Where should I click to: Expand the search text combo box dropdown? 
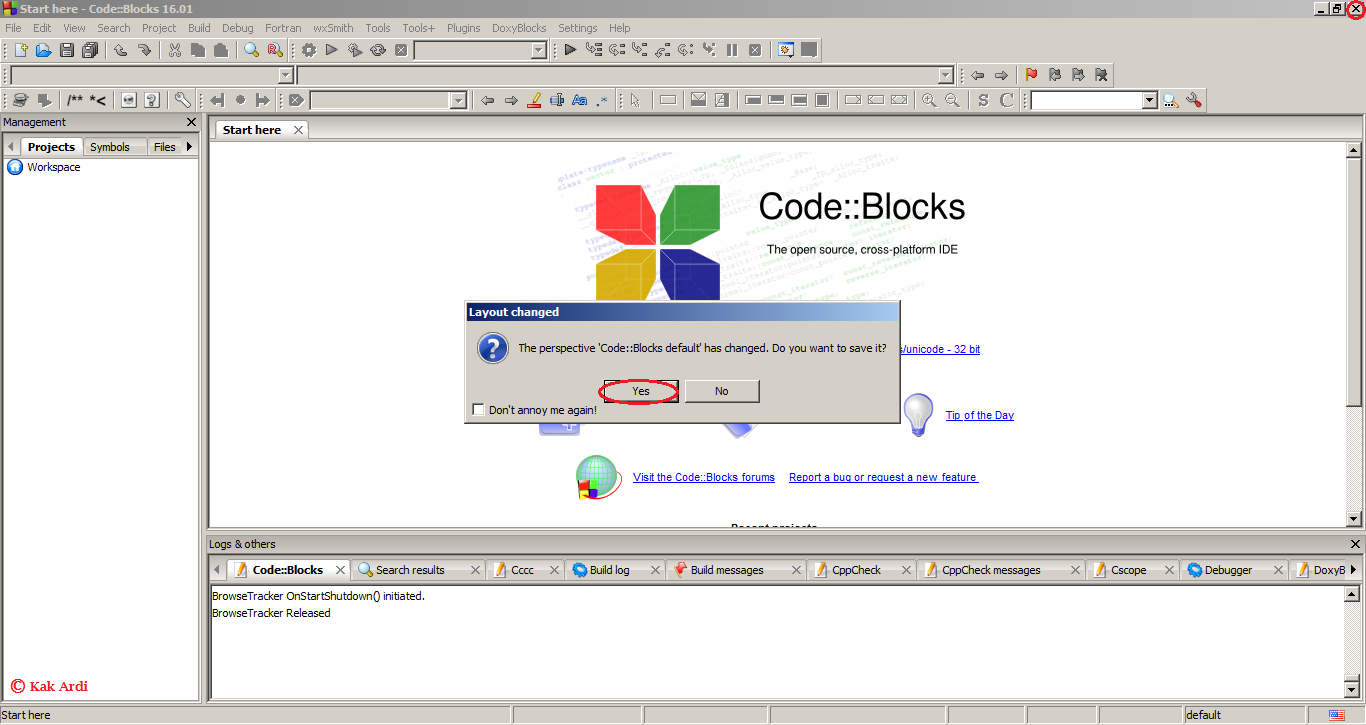287,74
